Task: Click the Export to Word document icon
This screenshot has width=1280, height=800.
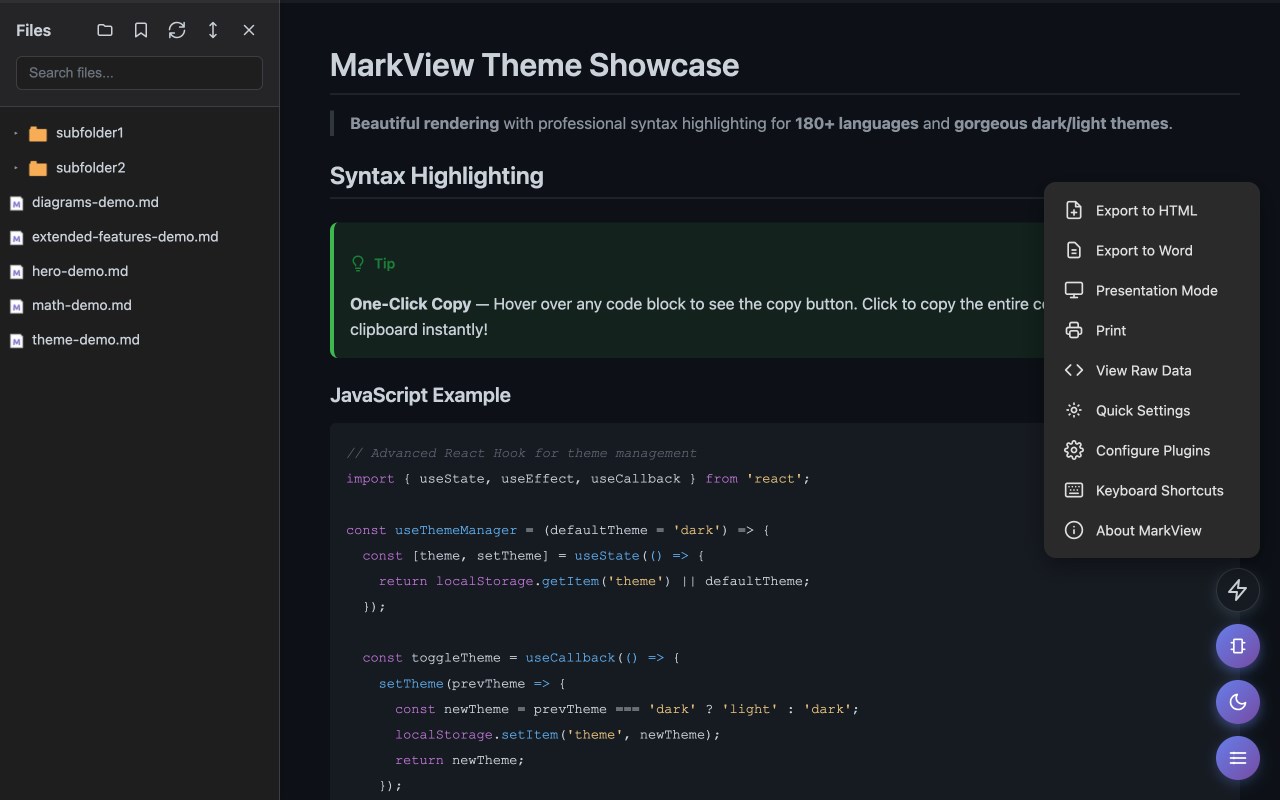Action: point(1074,250)
